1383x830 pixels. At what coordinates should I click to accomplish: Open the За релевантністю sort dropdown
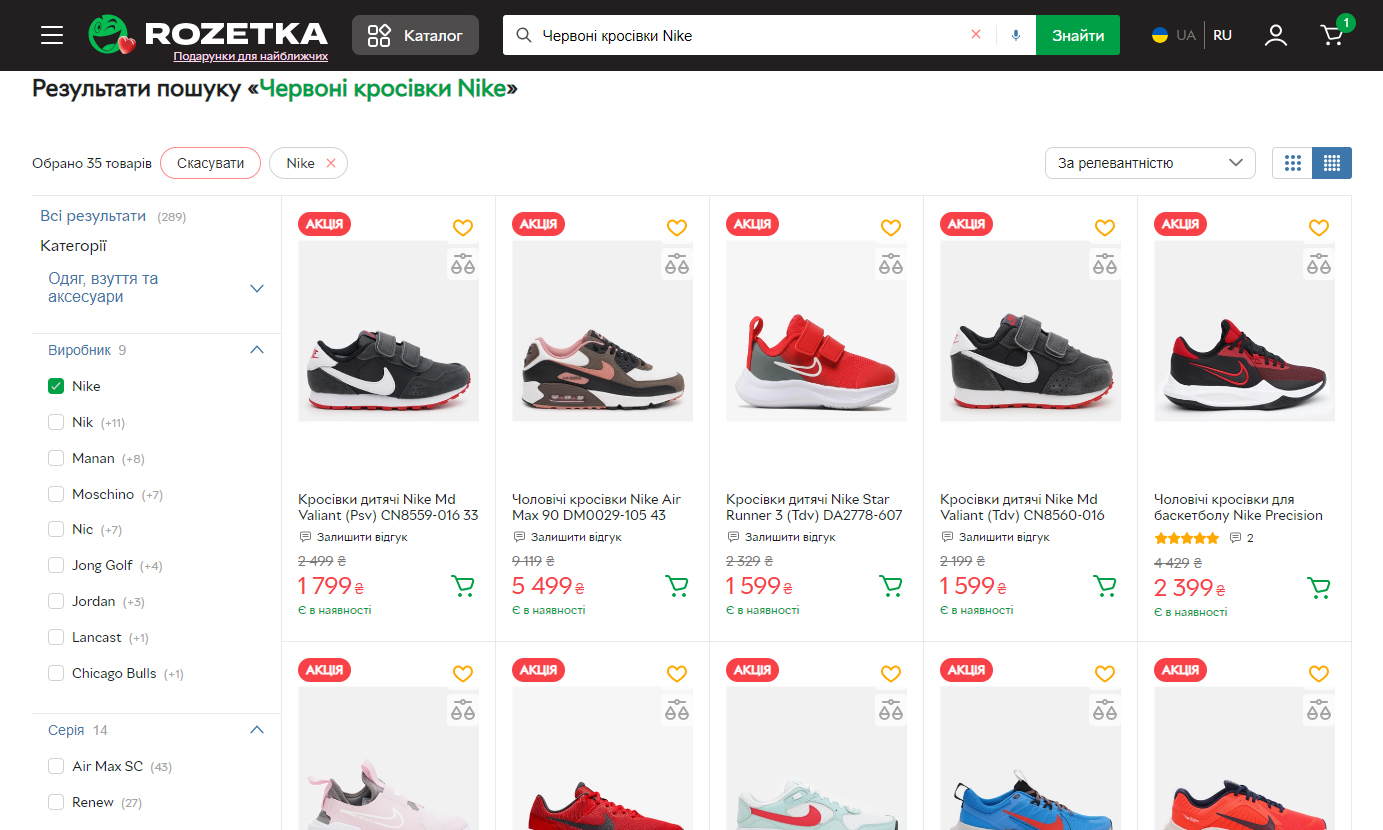tap(1150, 163)
